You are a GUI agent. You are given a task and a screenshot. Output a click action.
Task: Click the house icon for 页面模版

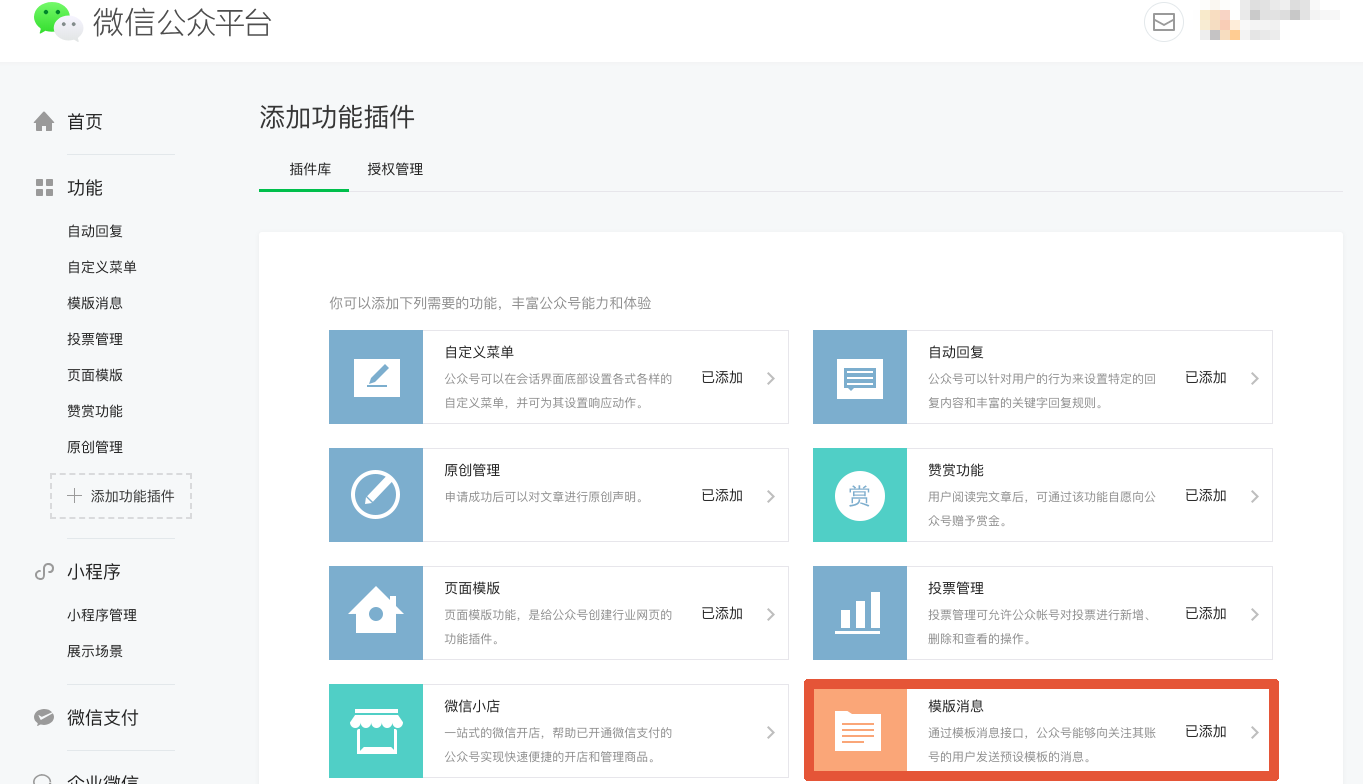pyautogui.click(x=376, y=612)
